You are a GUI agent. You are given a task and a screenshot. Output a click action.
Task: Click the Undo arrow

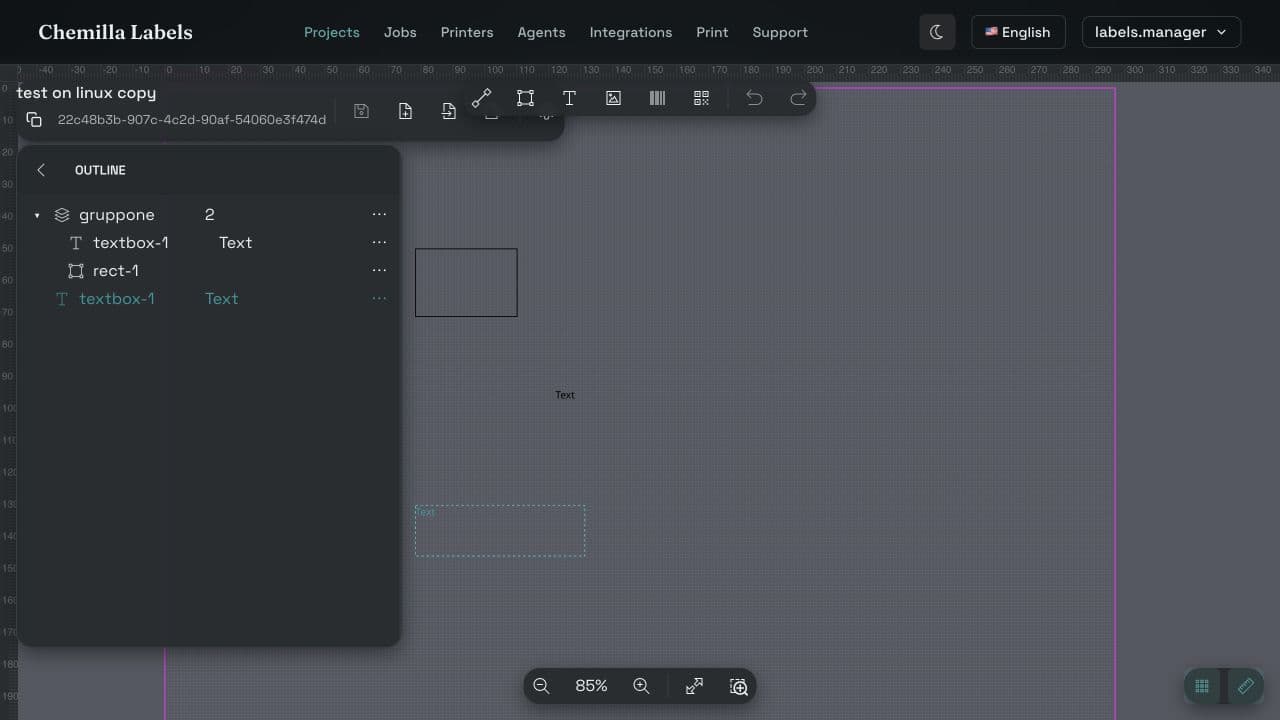(754, 97)
